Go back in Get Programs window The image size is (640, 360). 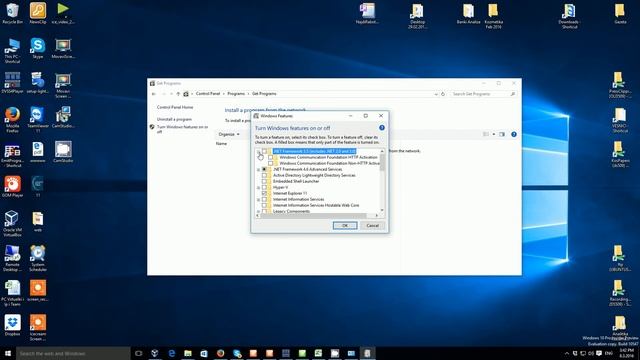coord(154,94)
